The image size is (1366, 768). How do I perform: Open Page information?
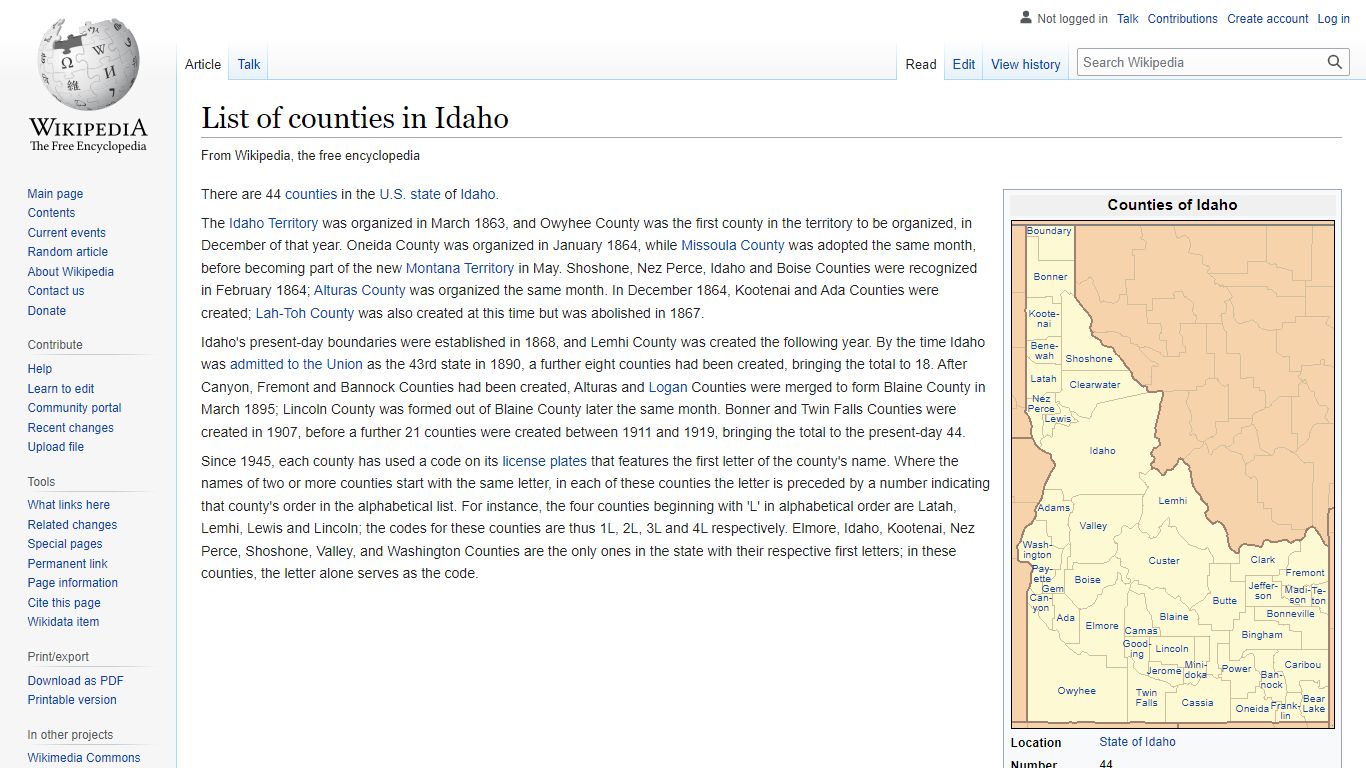point(73,583)
